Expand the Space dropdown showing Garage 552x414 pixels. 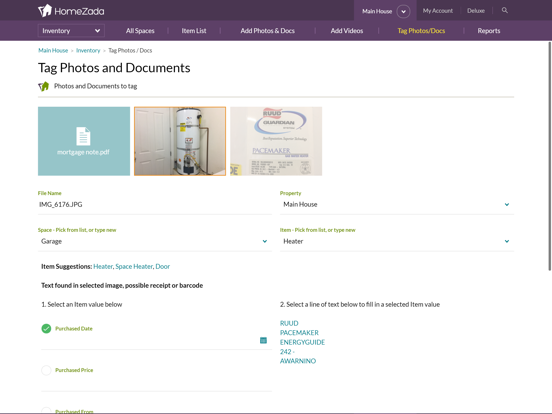[155, 242]
